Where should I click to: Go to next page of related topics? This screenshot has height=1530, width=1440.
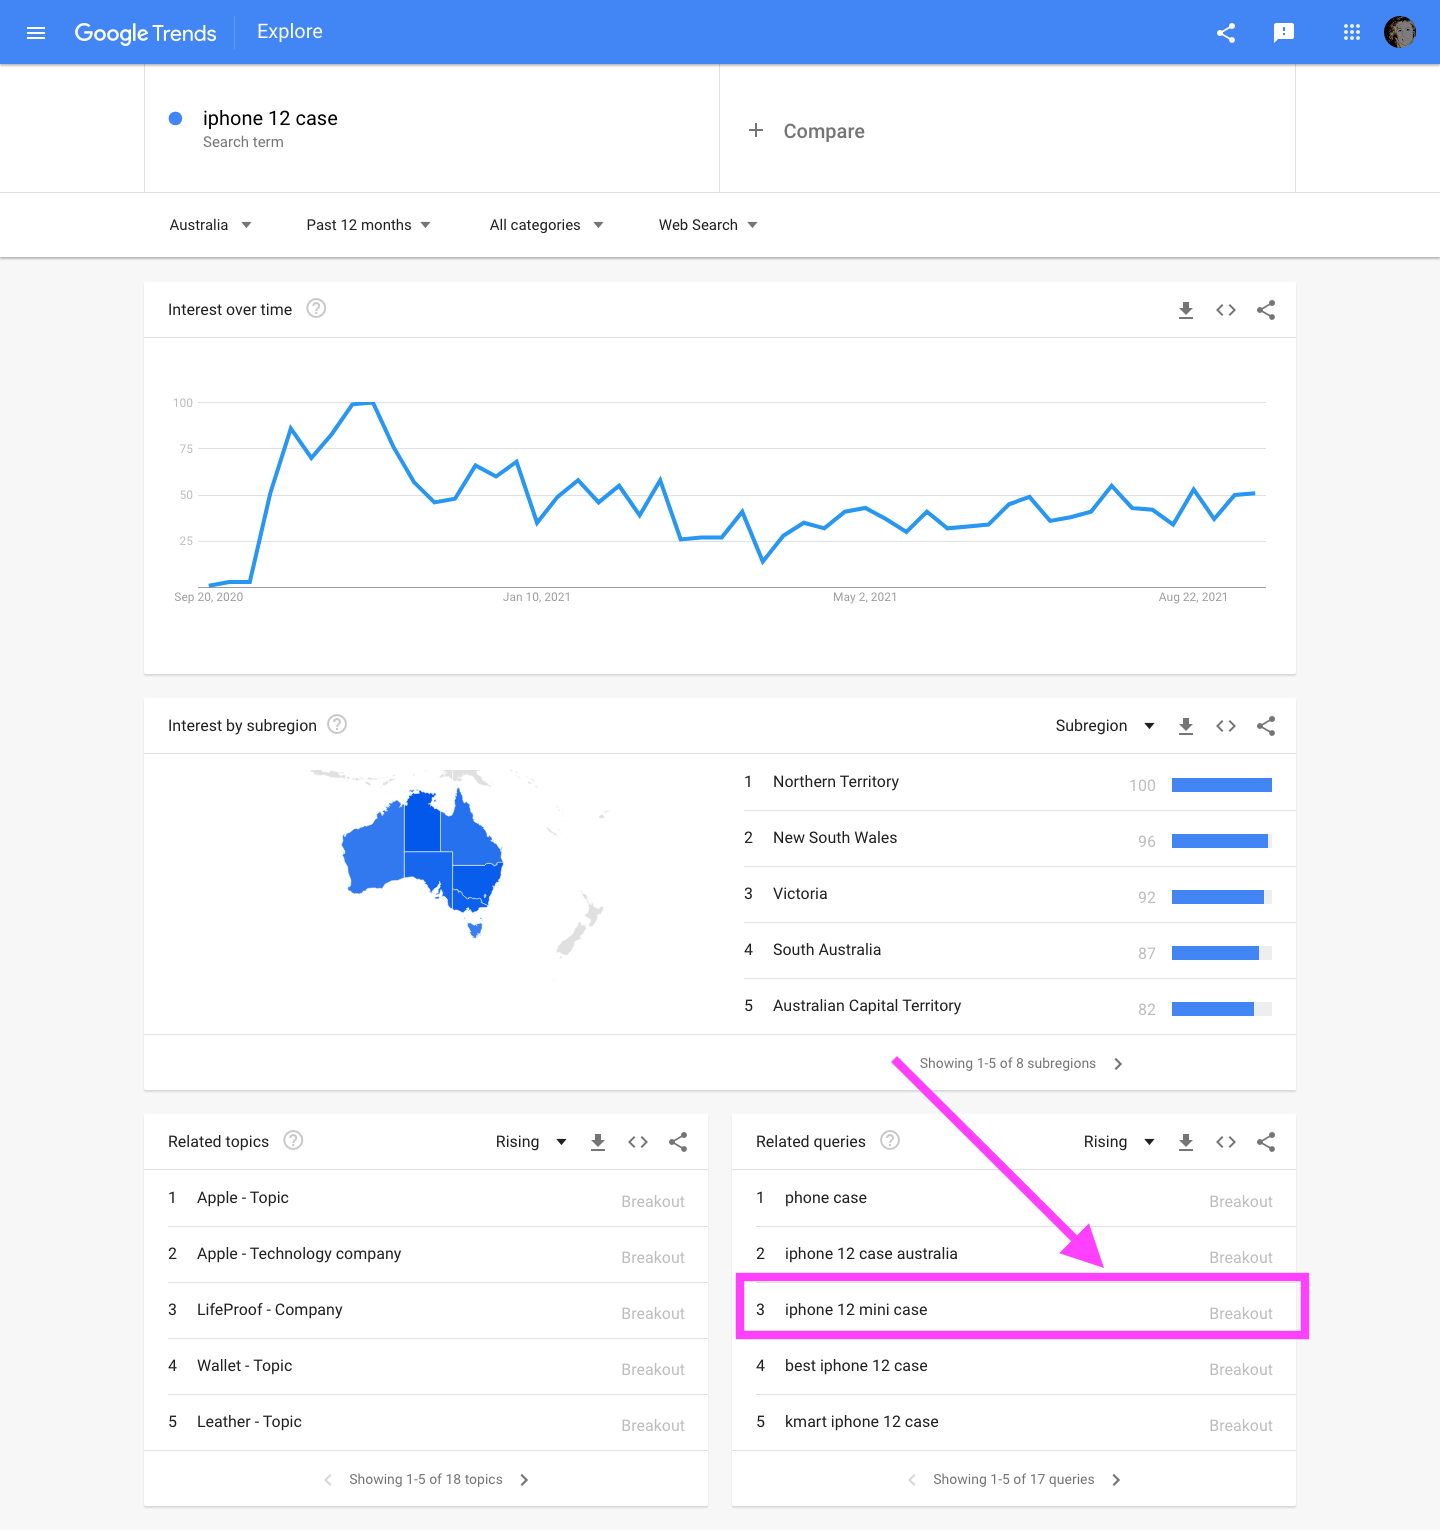(x=524, y=1480)
